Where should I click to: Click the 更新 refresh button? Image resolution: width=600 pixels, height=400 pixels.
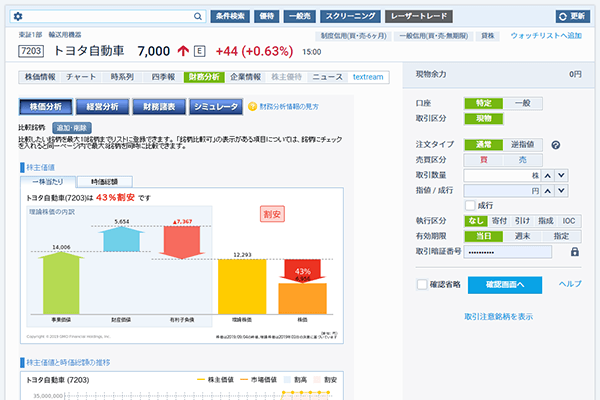pos(572,16)
